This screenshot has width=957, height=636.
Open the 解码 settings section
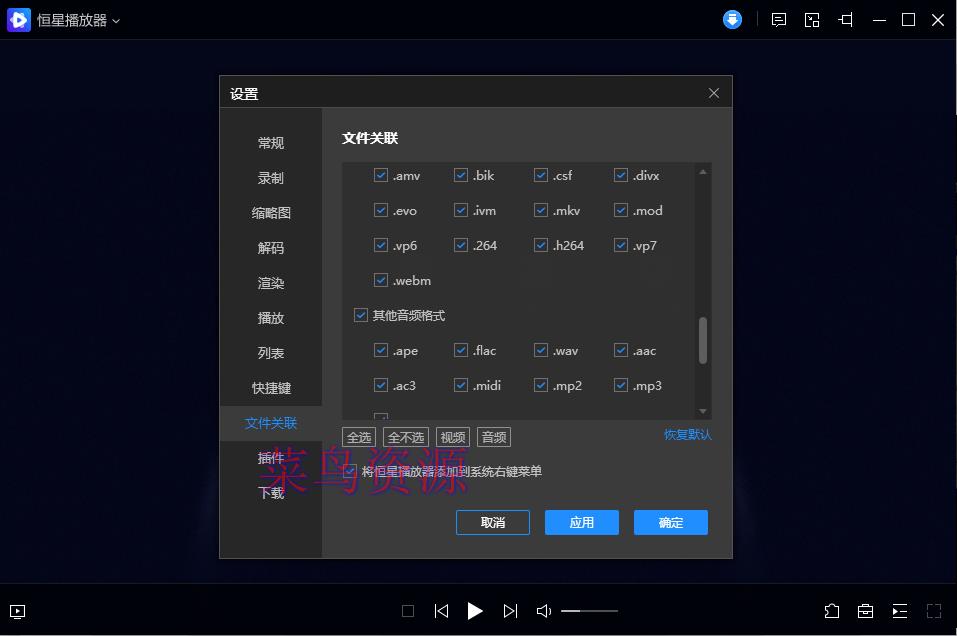point(270,248)
